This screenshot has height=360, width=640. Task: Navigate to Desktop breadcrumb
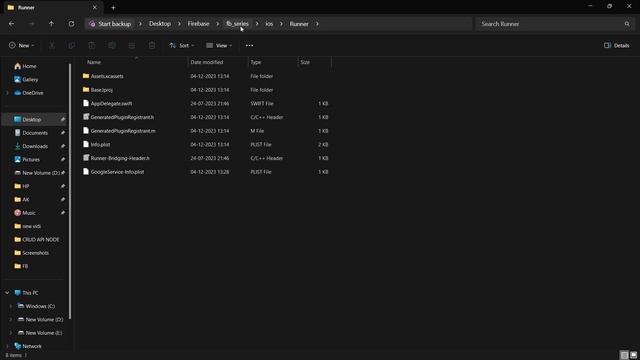point(160,24)
